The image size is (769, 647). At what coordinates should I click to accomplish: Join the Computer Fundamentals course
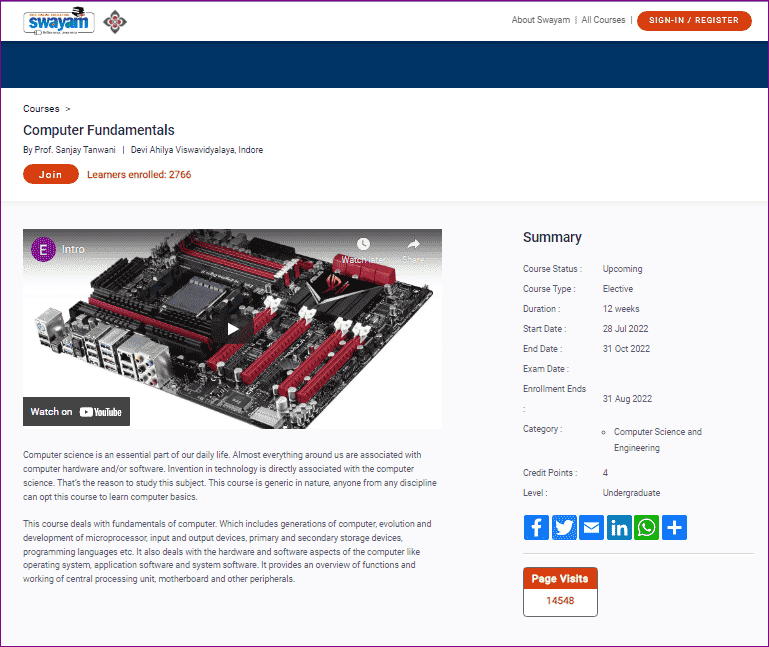pos(50,174)
